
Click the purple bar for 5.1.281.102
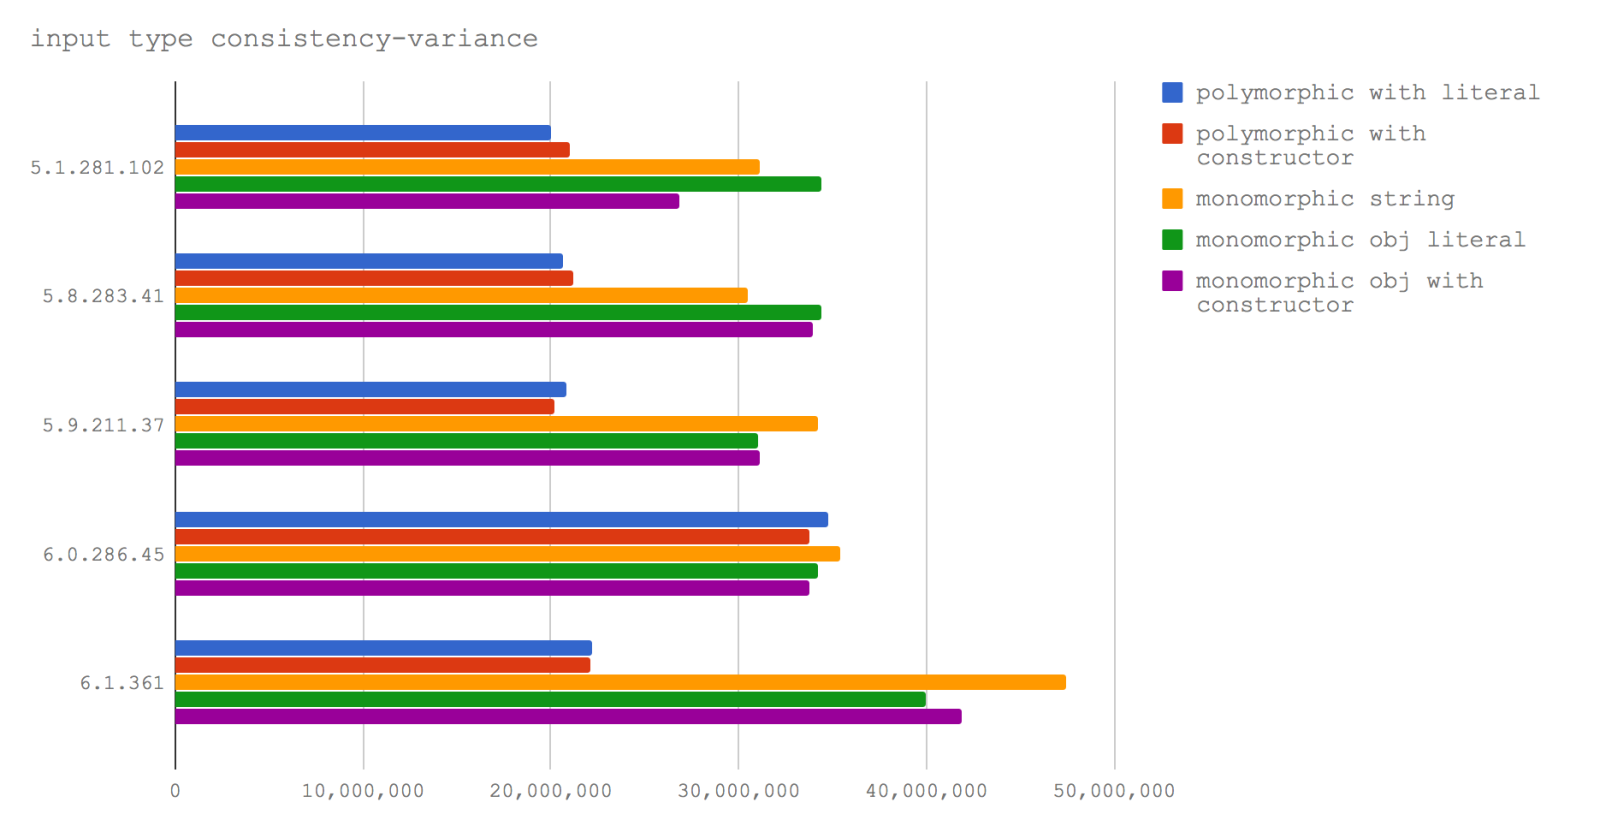point(428,201)
